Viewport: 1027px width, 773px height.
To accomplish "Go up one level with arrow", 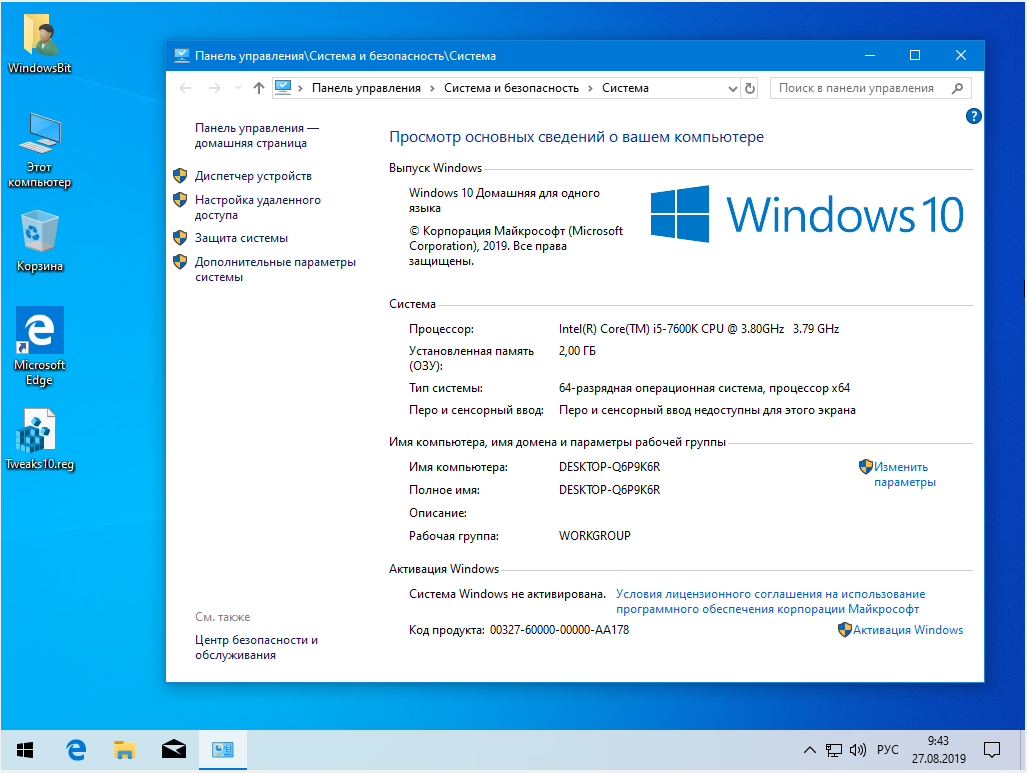I will coord(259,88).
